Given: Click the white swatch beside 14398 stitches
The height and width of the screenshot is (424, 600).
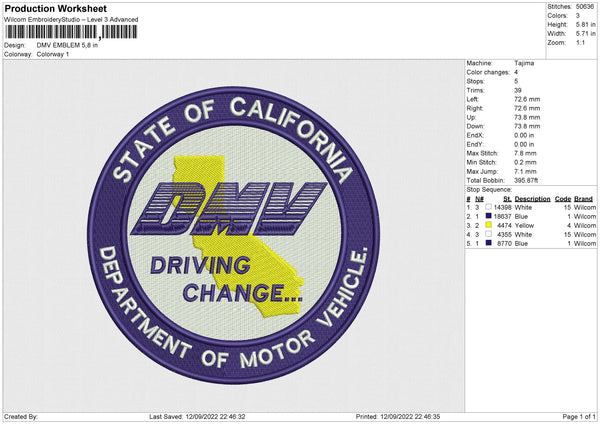Looking at the screenshot, I should click(488, 207).
